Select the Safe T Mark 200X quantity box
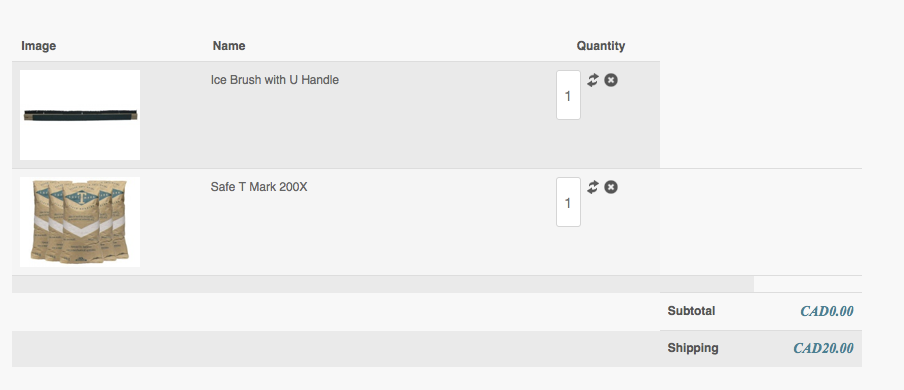 click(x=568, y=202)
